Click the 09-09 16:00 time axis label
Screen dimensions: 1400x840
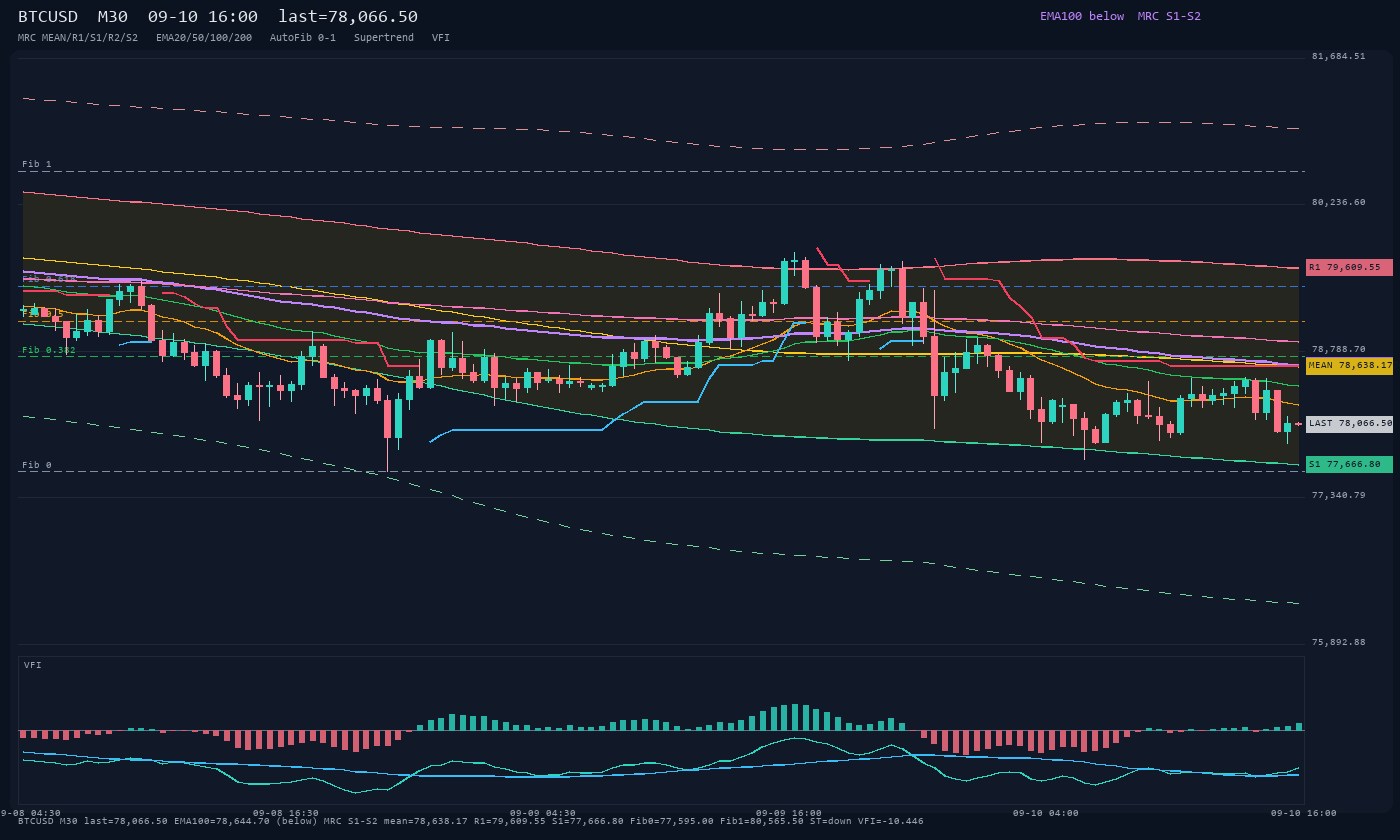pyautogui.click(x=789, y=813)
